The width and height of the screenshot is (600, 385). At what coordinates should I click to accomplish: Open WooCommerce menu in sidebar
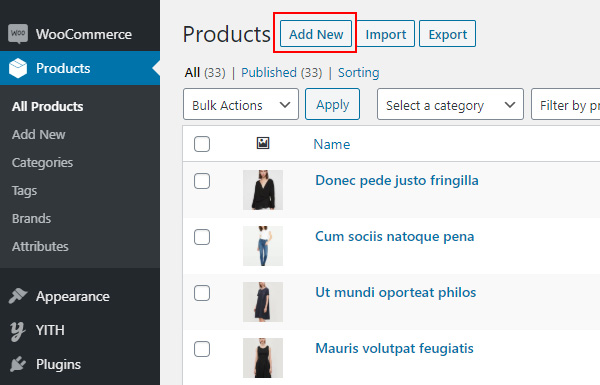80,34
